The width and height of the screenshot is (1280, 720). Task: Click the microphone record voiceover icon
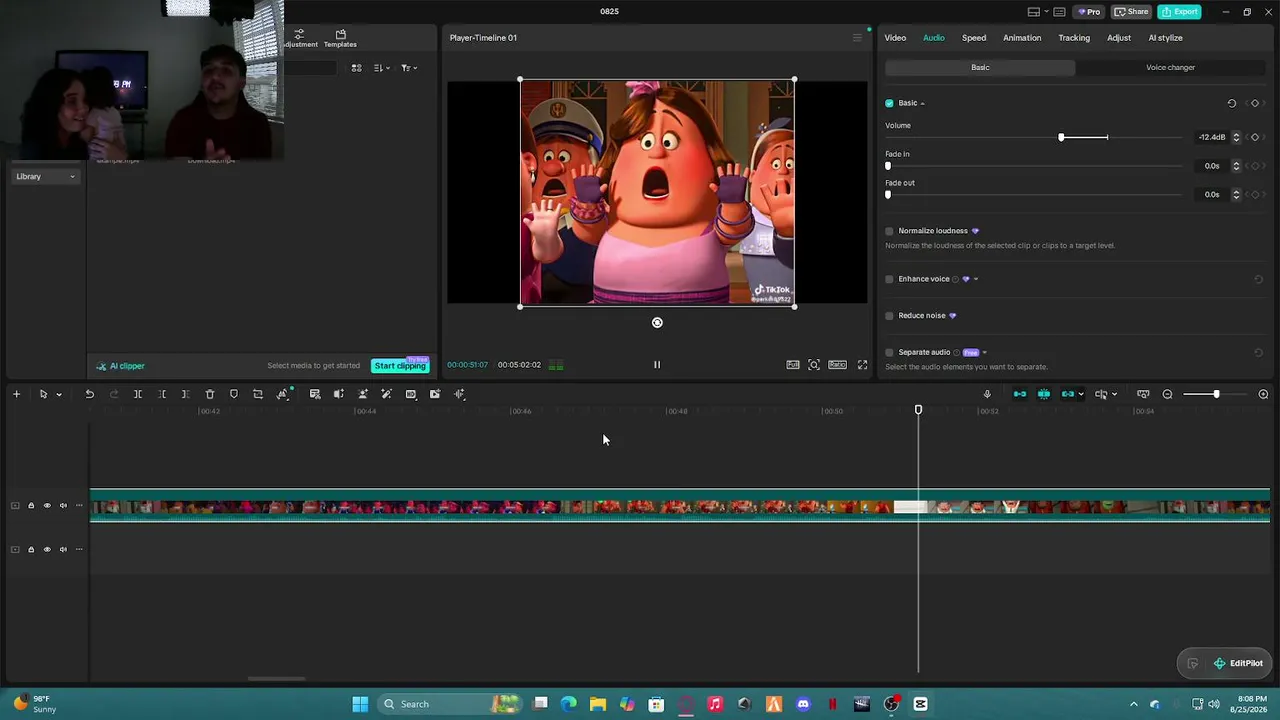[987, 394]
